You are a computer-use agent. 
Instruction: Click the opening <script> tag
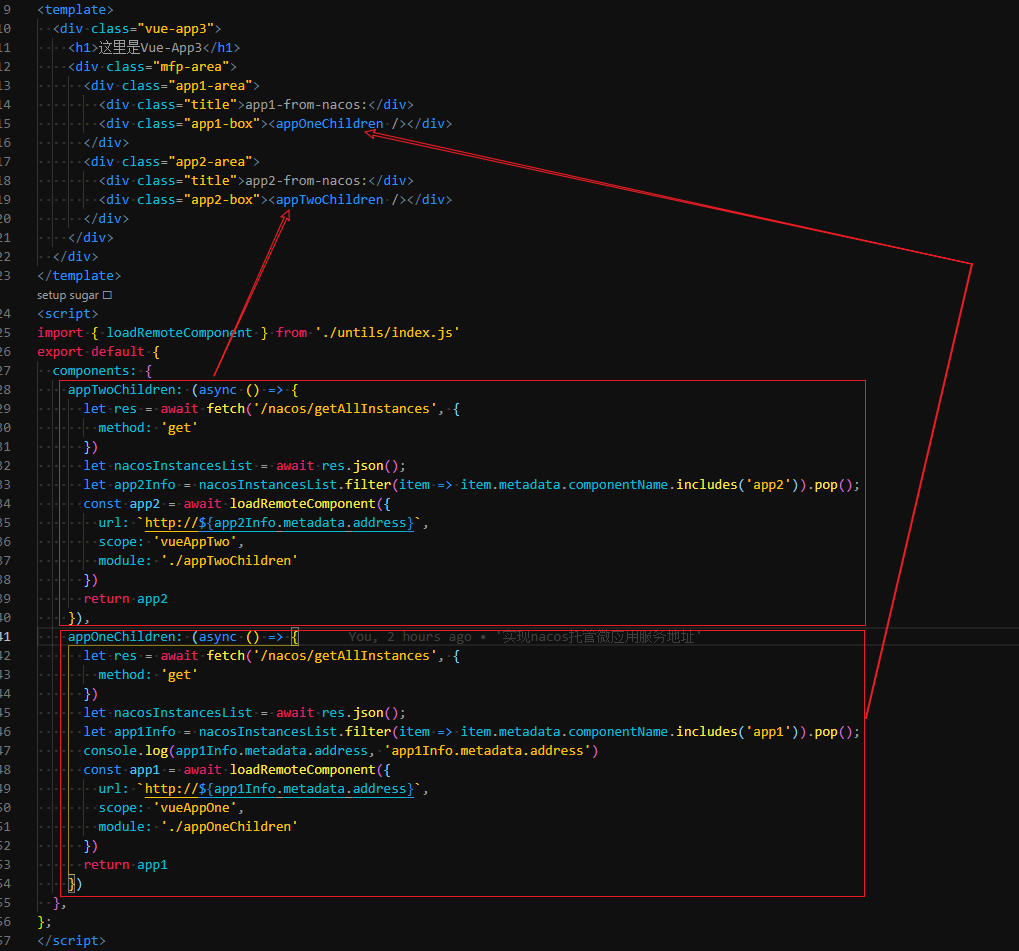(x=68, y=313)
